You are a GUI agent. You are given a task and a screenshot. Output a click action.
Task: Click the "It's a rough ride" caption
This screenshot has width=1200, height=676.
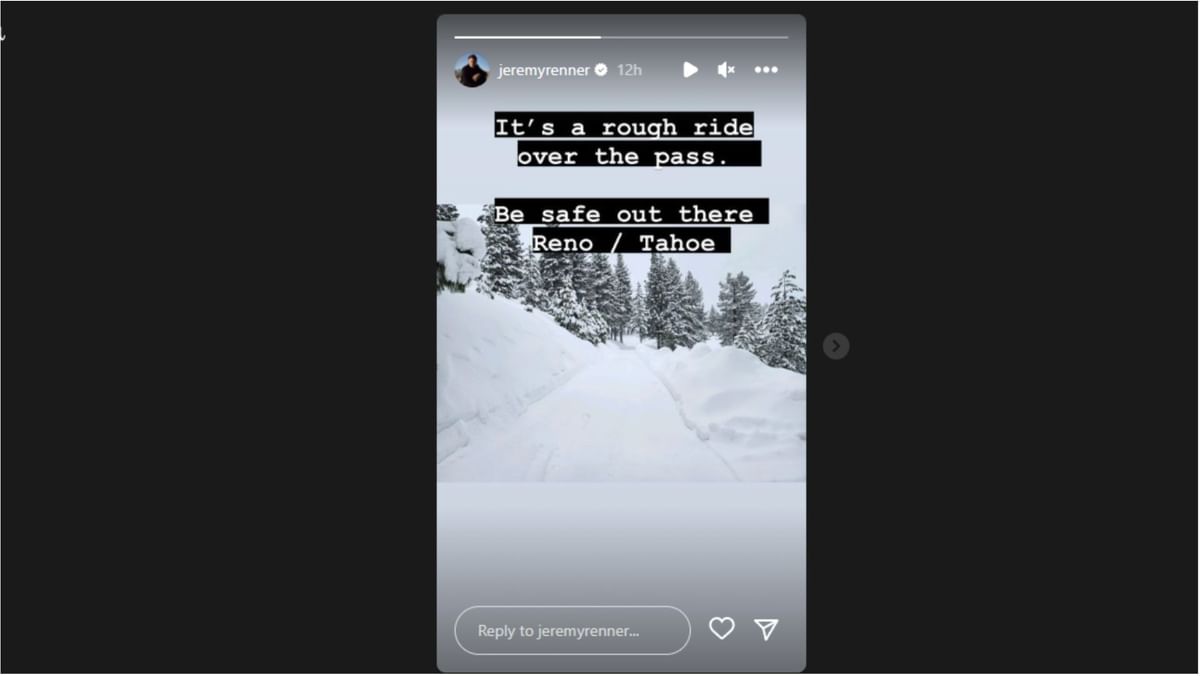coord(624,126)
